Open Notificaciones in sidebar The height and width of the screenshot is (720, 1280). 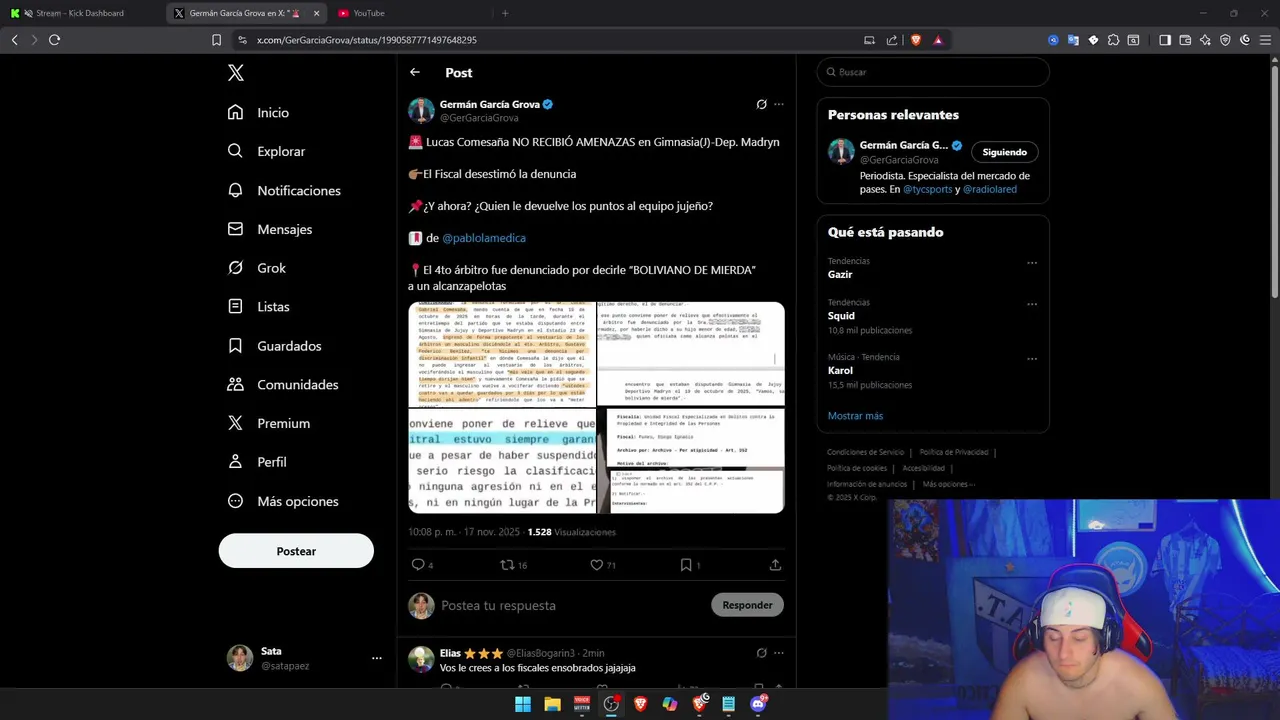(284, 190)
